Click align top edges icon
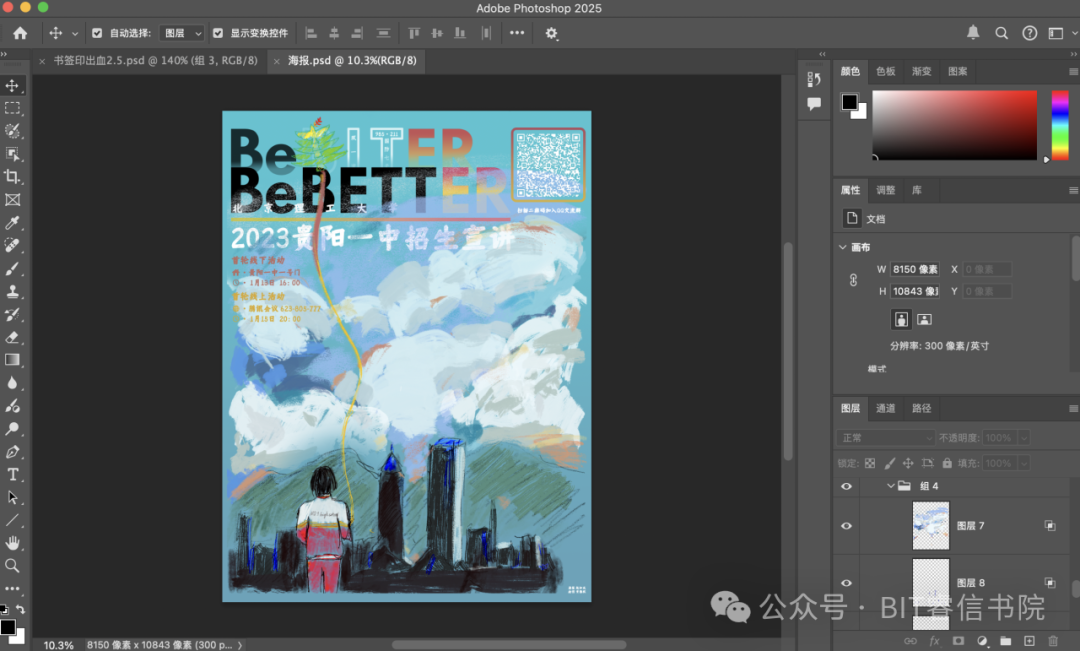This screenshot has height=651, width=1080. pos(414,33)
